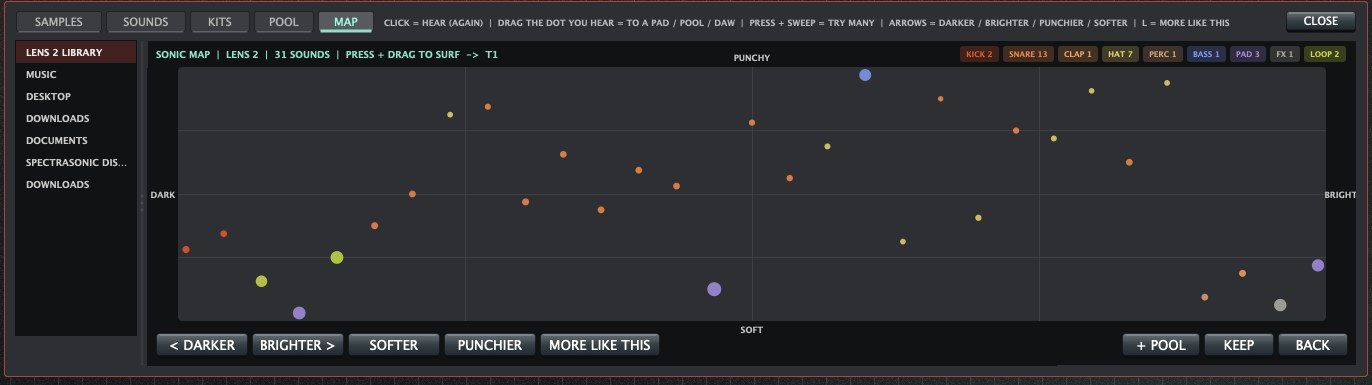This screenshot has height=385, width=1372.
Task: Select the POOL tab
Action: pyautogui.click(x=283, y=22)
